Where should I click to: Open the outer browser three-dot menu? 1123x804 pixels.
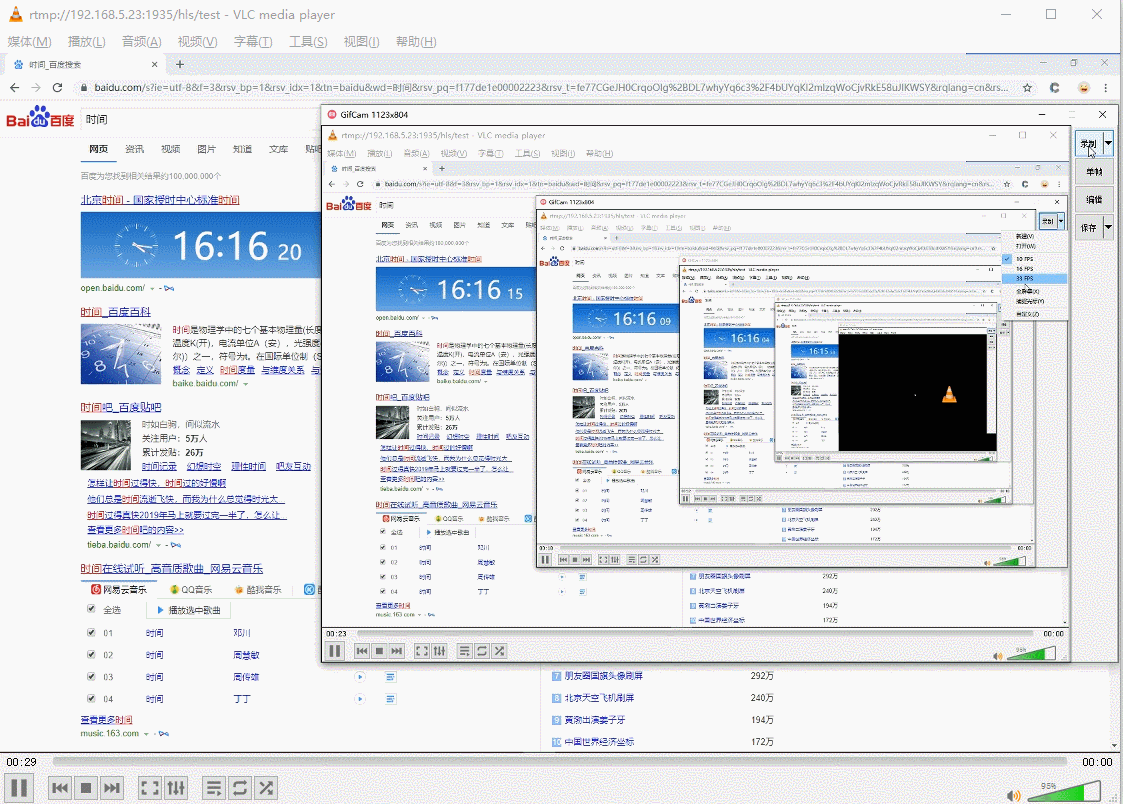point(1106,87)
